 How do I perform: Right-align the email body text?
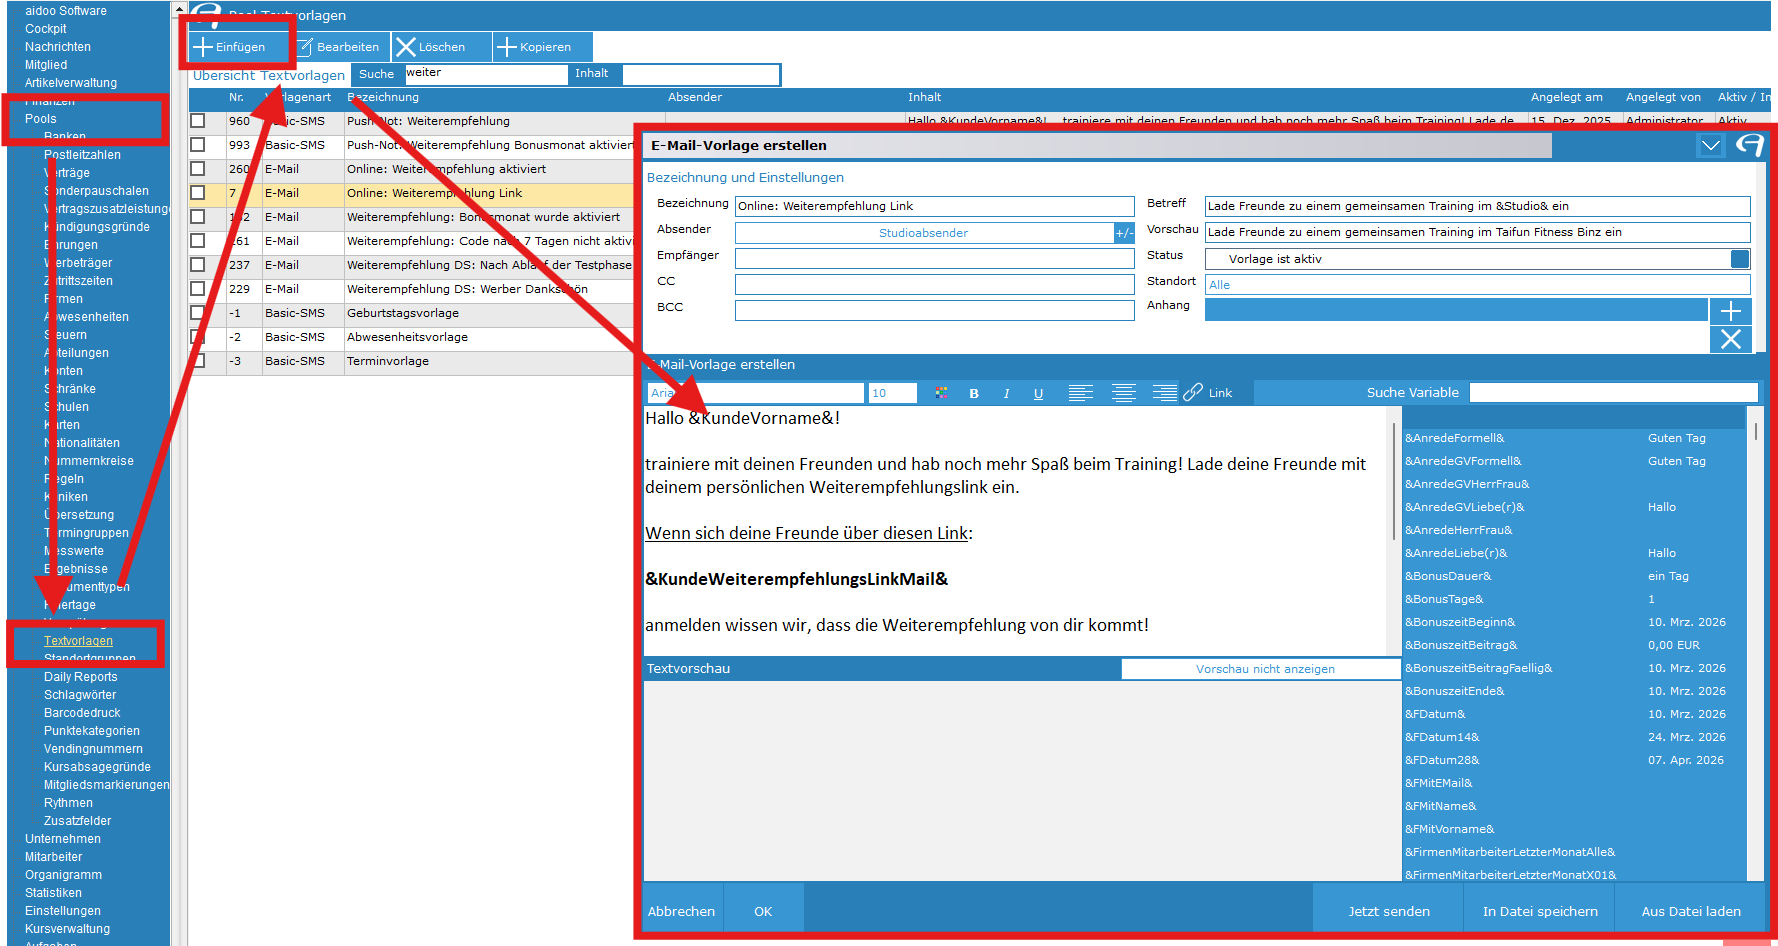click(x=1164, y=393)
